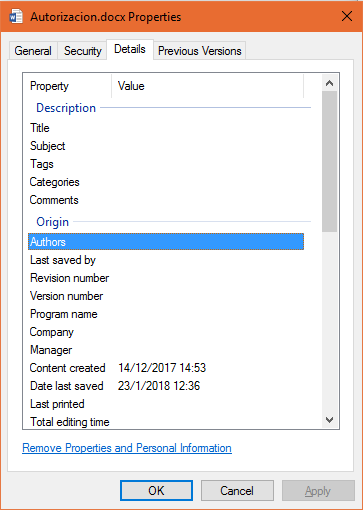Click the Cancel button
This screenshot has height=510, width=363.
(x=237, y=491)
